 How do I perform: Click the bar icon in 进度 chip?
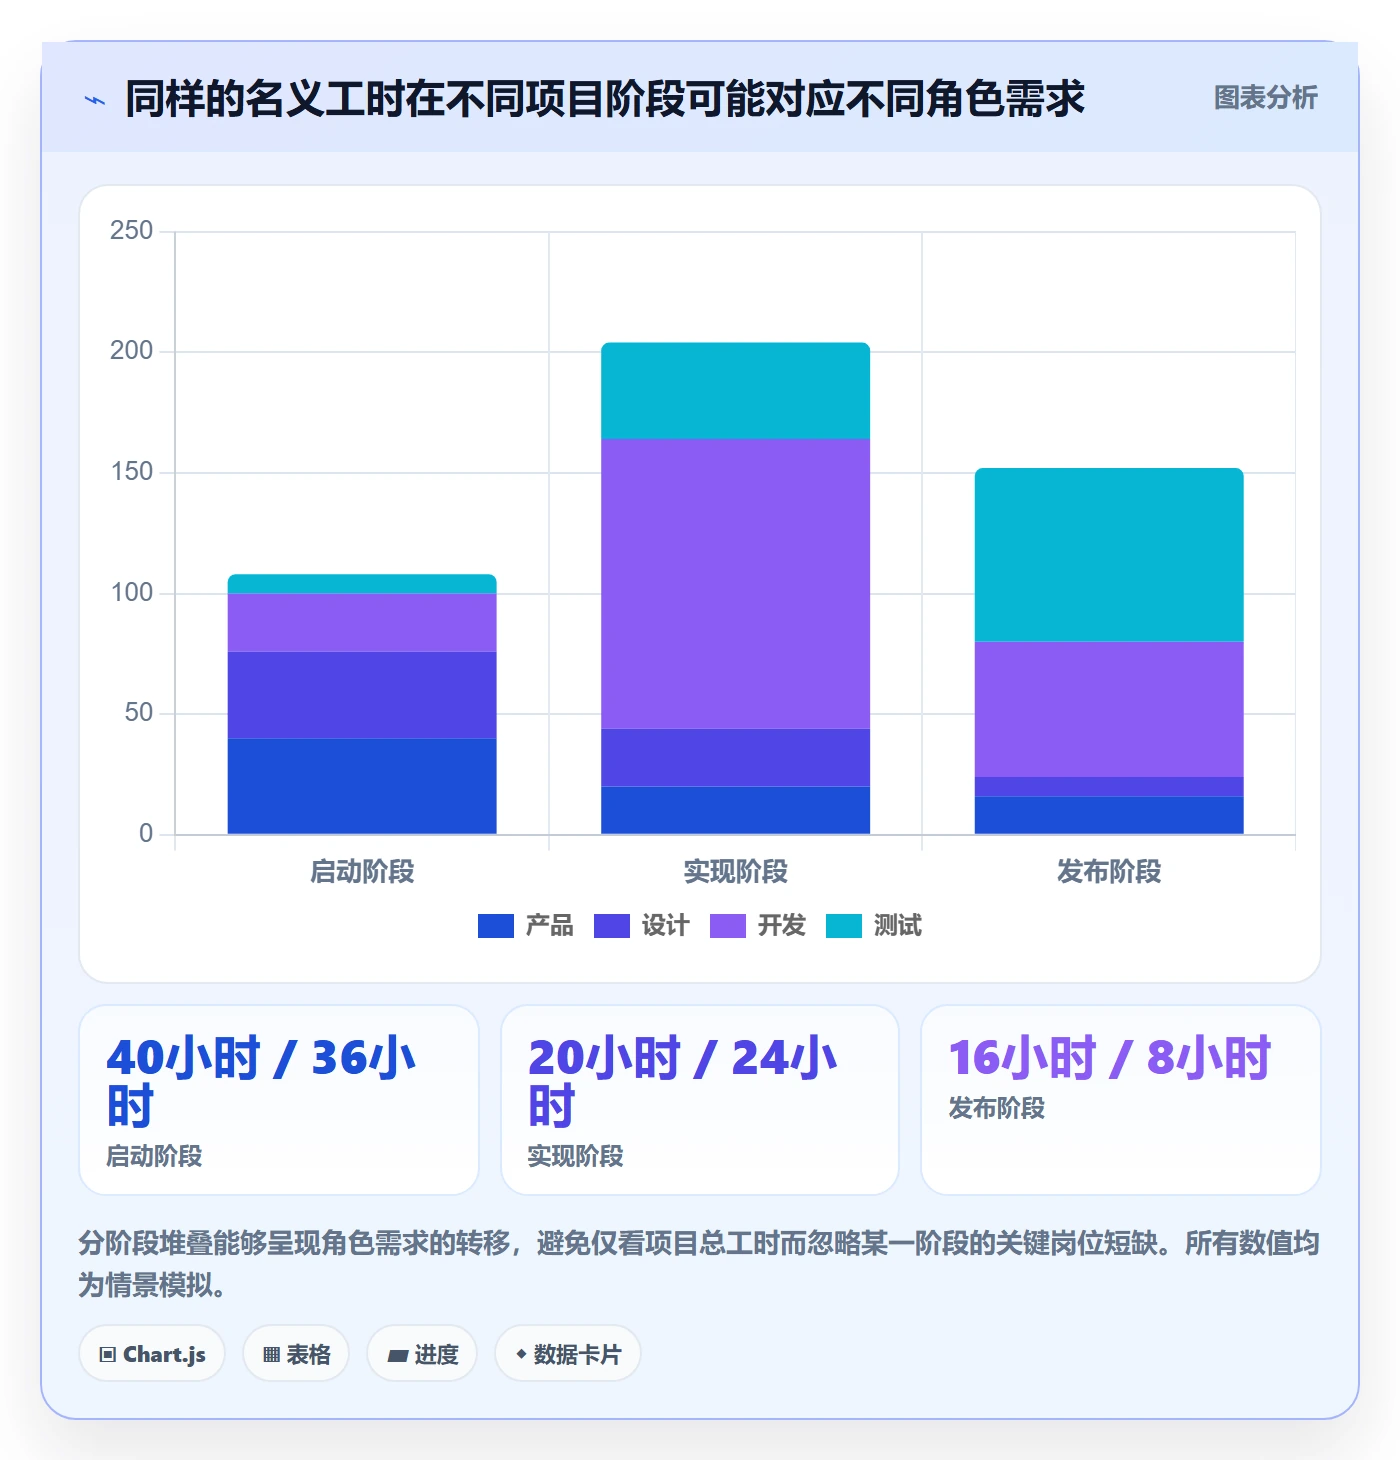[x=398, y=1356]
